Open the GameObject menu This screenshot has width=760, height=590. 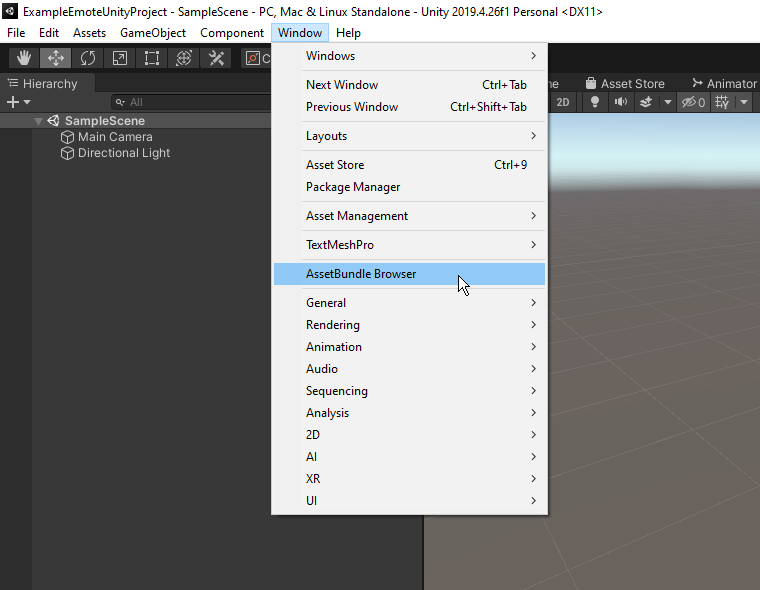153,33
